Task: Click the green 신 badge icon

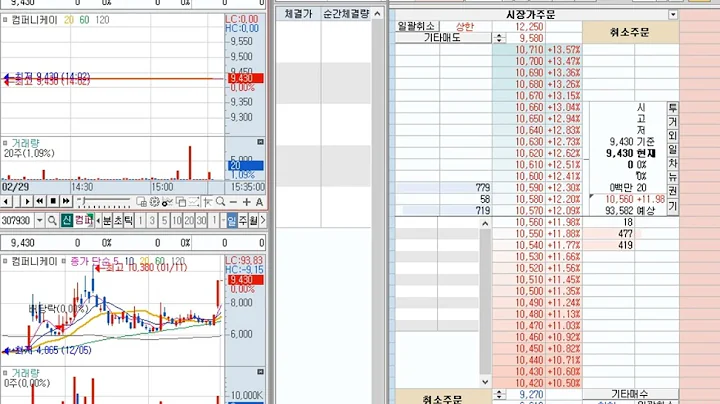Action: [x=67, y=221]
